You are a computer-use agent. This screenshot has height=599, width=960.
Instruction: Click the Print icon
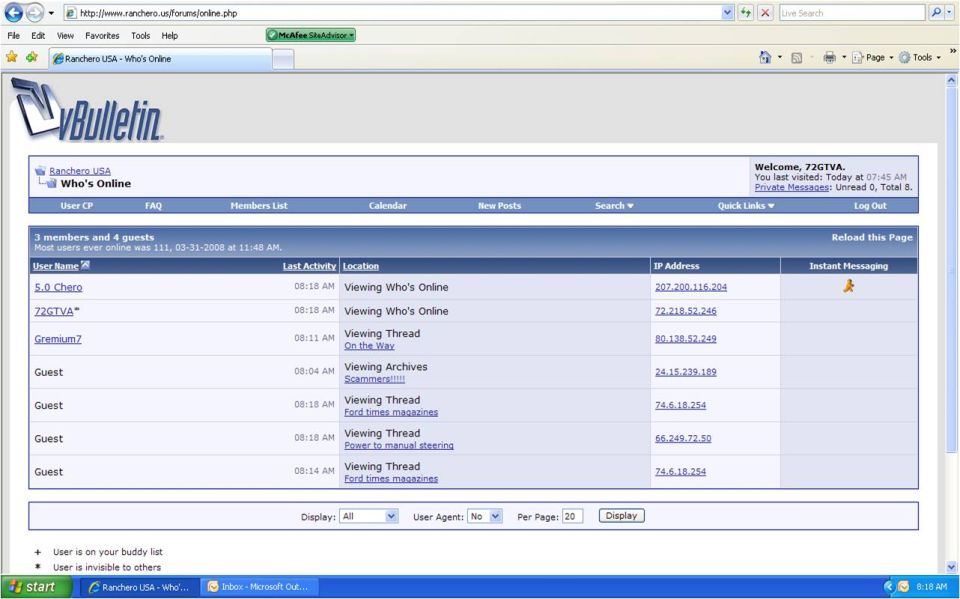point(830,58)
